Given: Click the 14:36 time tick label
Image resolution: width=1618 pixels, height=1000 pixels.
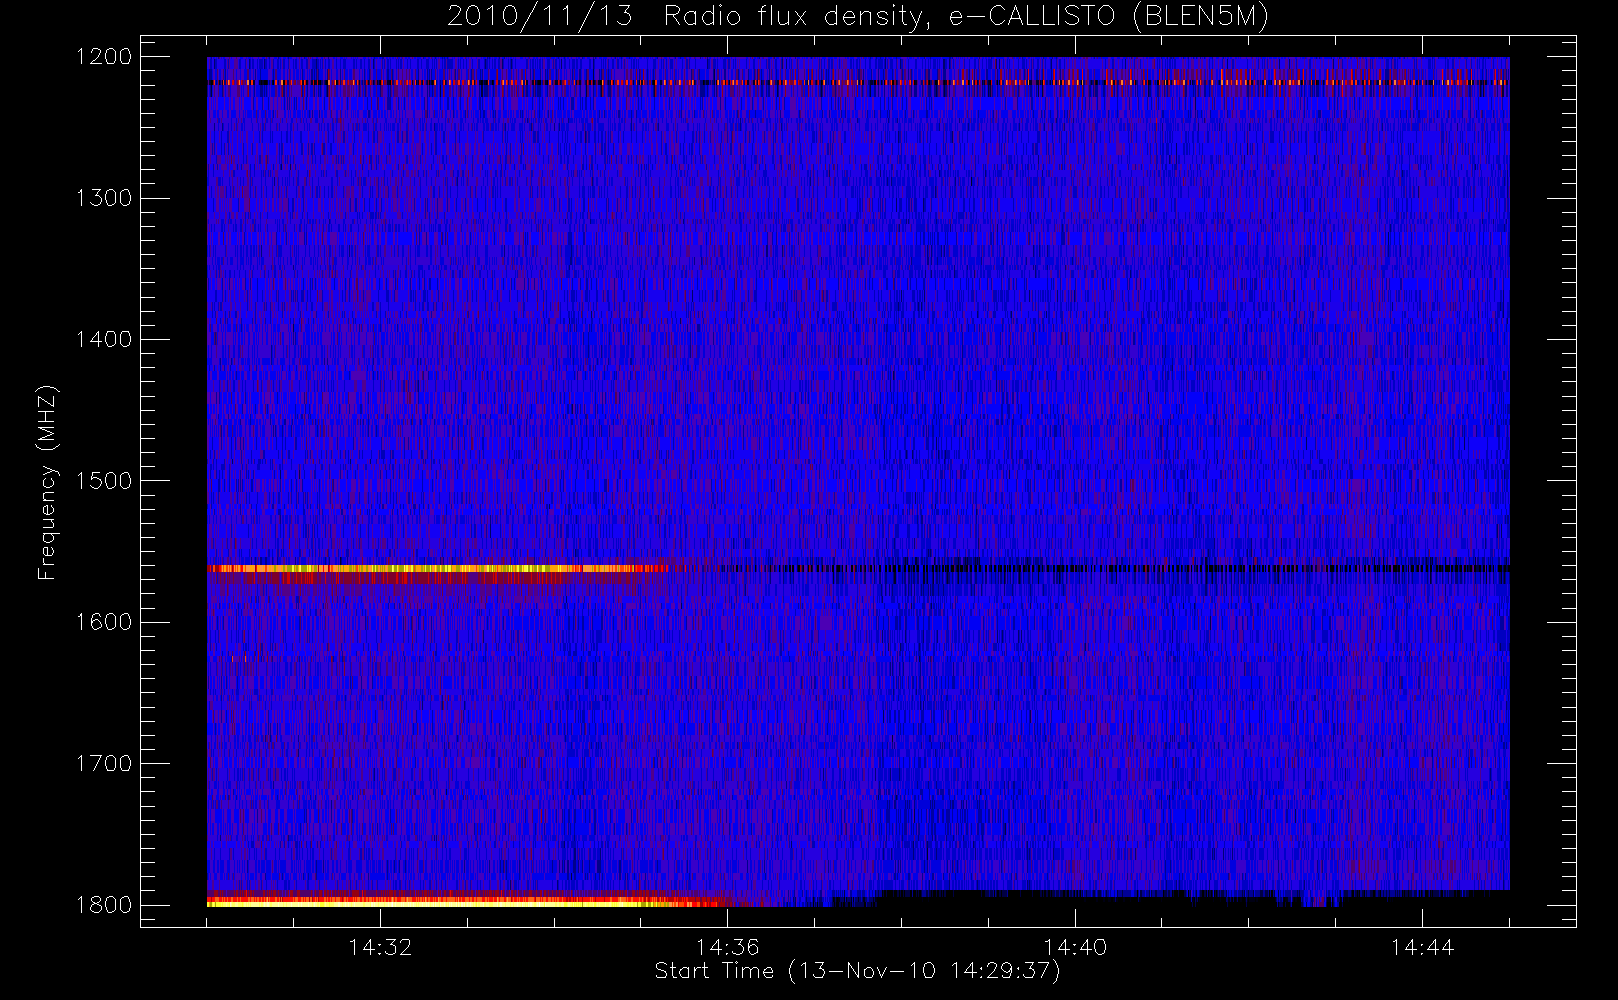Looking at the screenshot, I should pyautogui.click(x=728, y=947).
